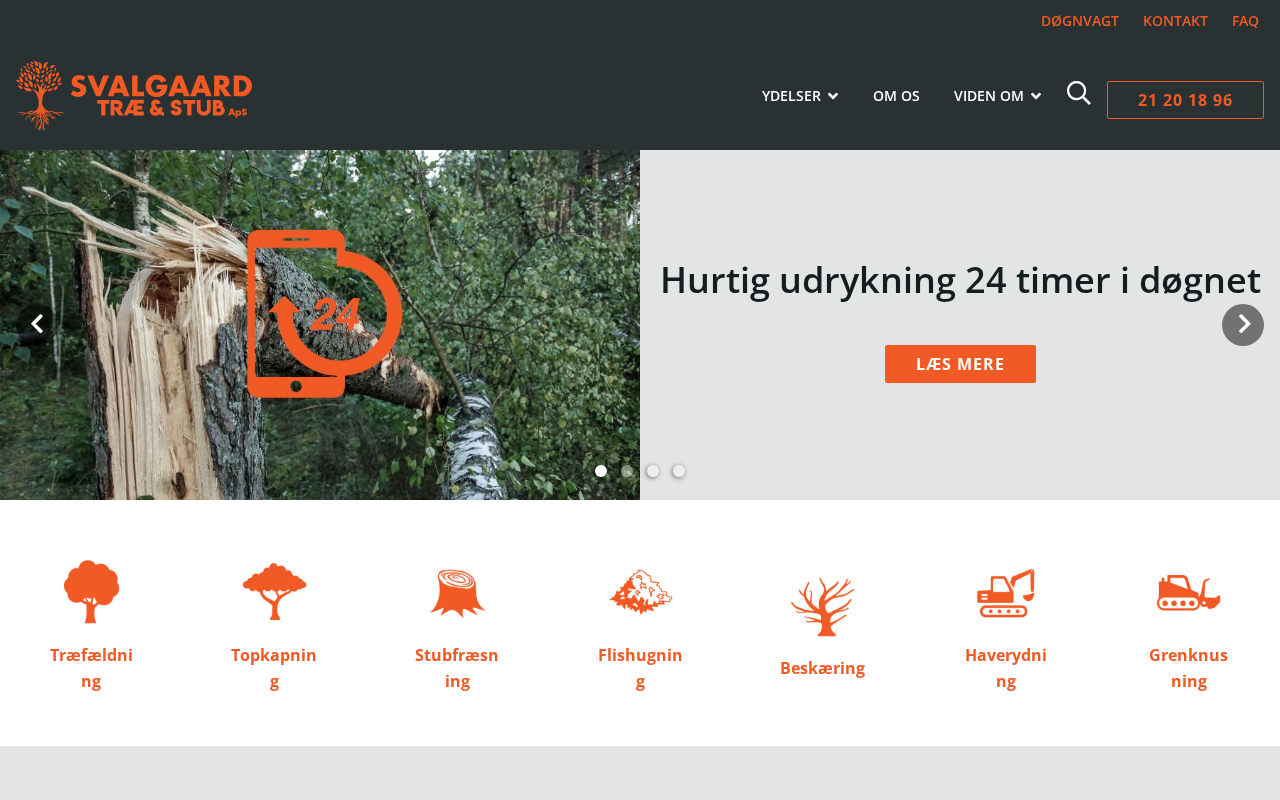Click the Beskæring bare tree icon

822,606
